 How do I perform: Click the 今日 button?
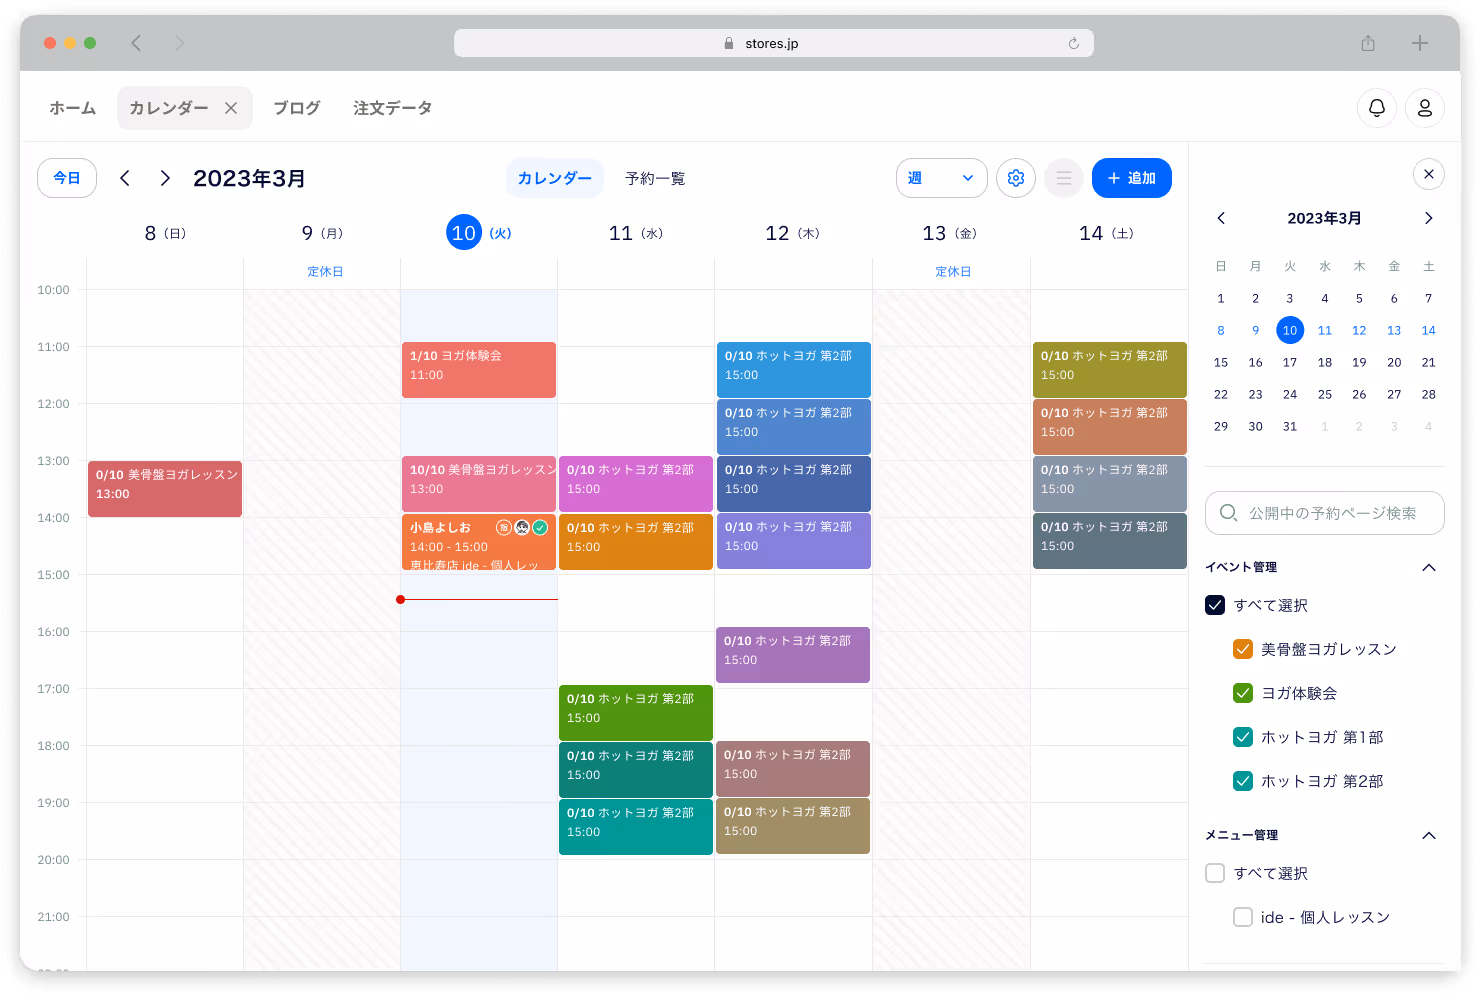click(67, 178)
